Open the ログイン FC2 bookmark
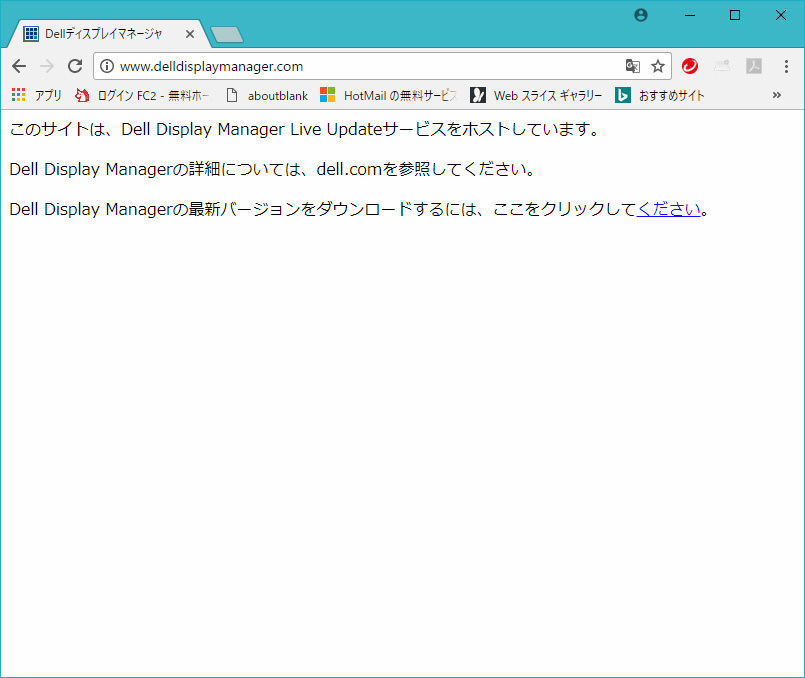Viewport: 805px width, 678px height. (x=143, y=96)
